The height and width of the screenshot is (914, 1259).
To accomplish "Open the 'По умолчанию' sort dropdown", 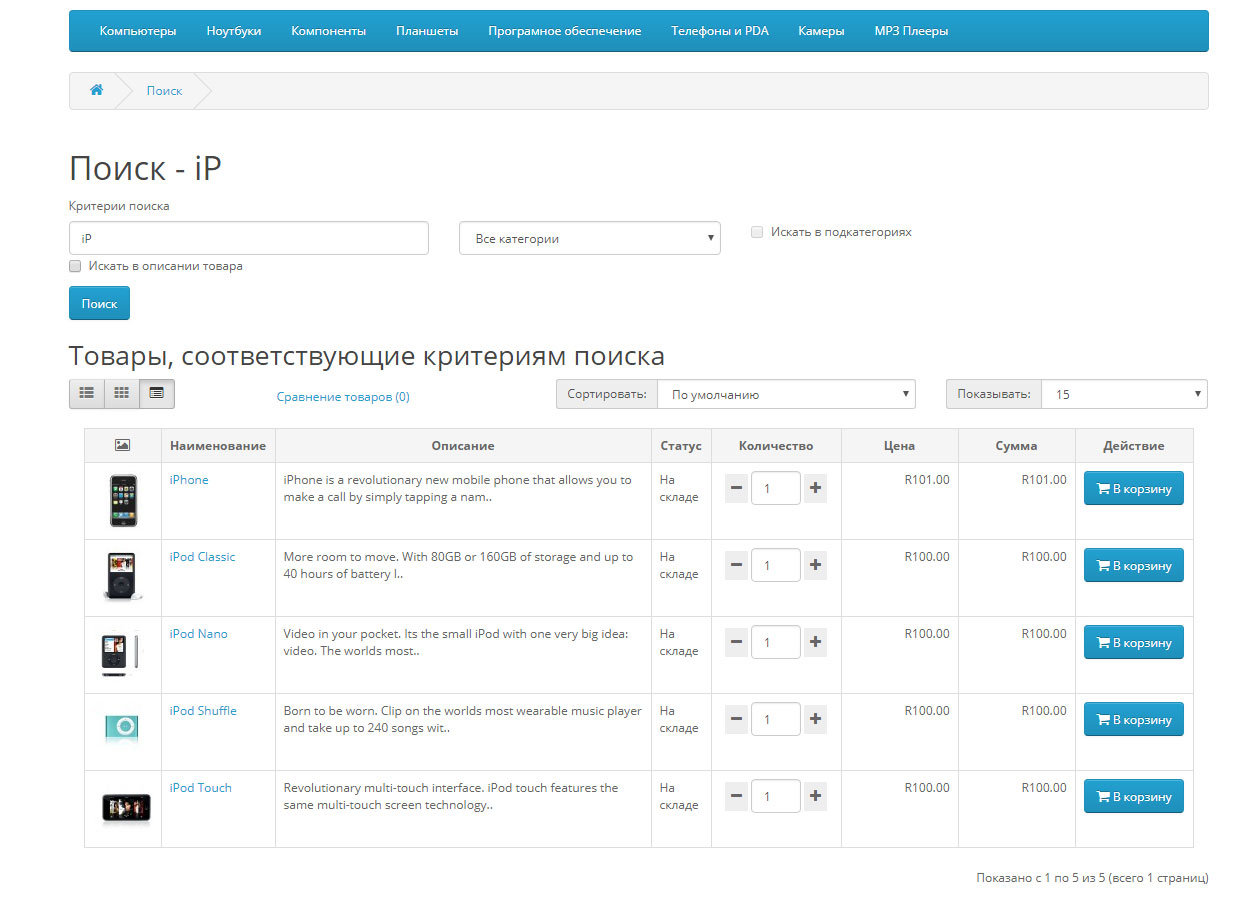I will pyautogui.click(x=786, y=394).
